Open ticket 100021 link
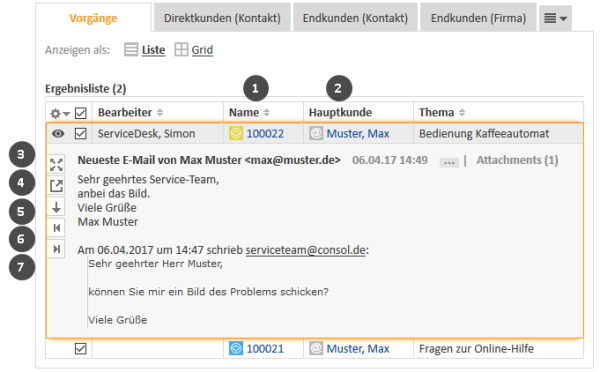The image size is (600, 372). tap(265, 349)
